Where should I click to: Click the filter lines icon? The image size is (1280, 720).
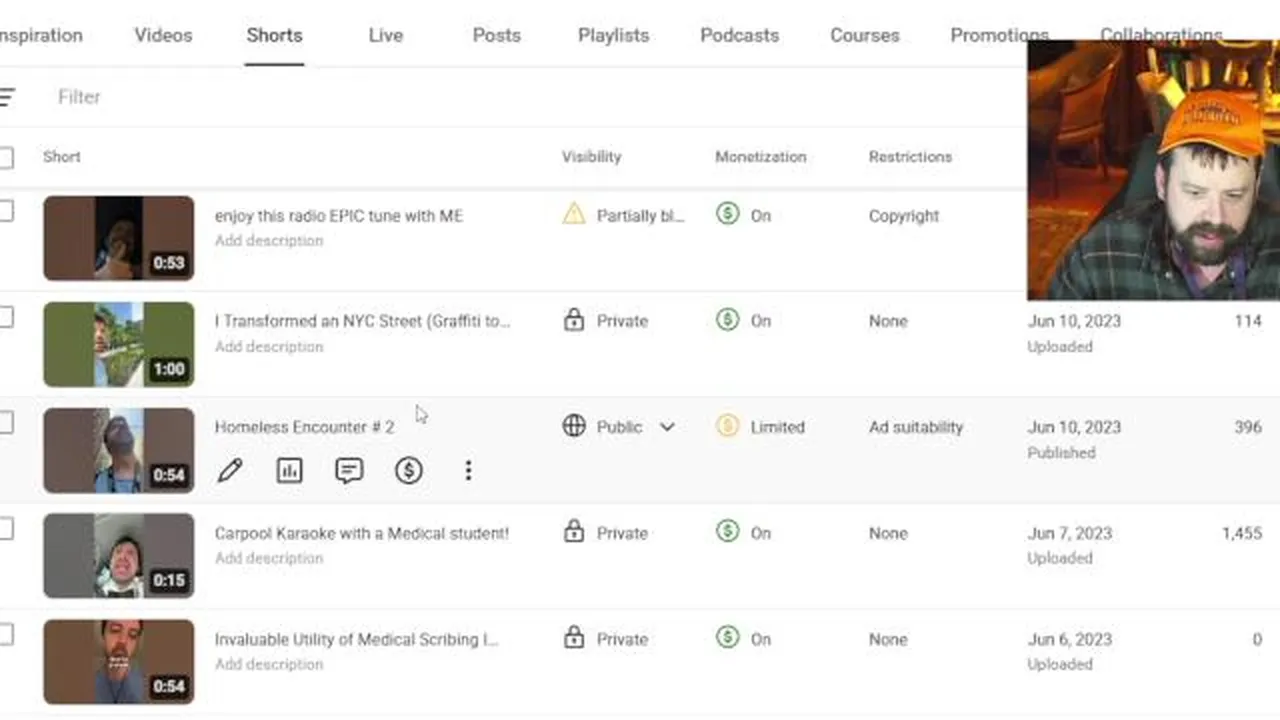click(x=8, y=97)
